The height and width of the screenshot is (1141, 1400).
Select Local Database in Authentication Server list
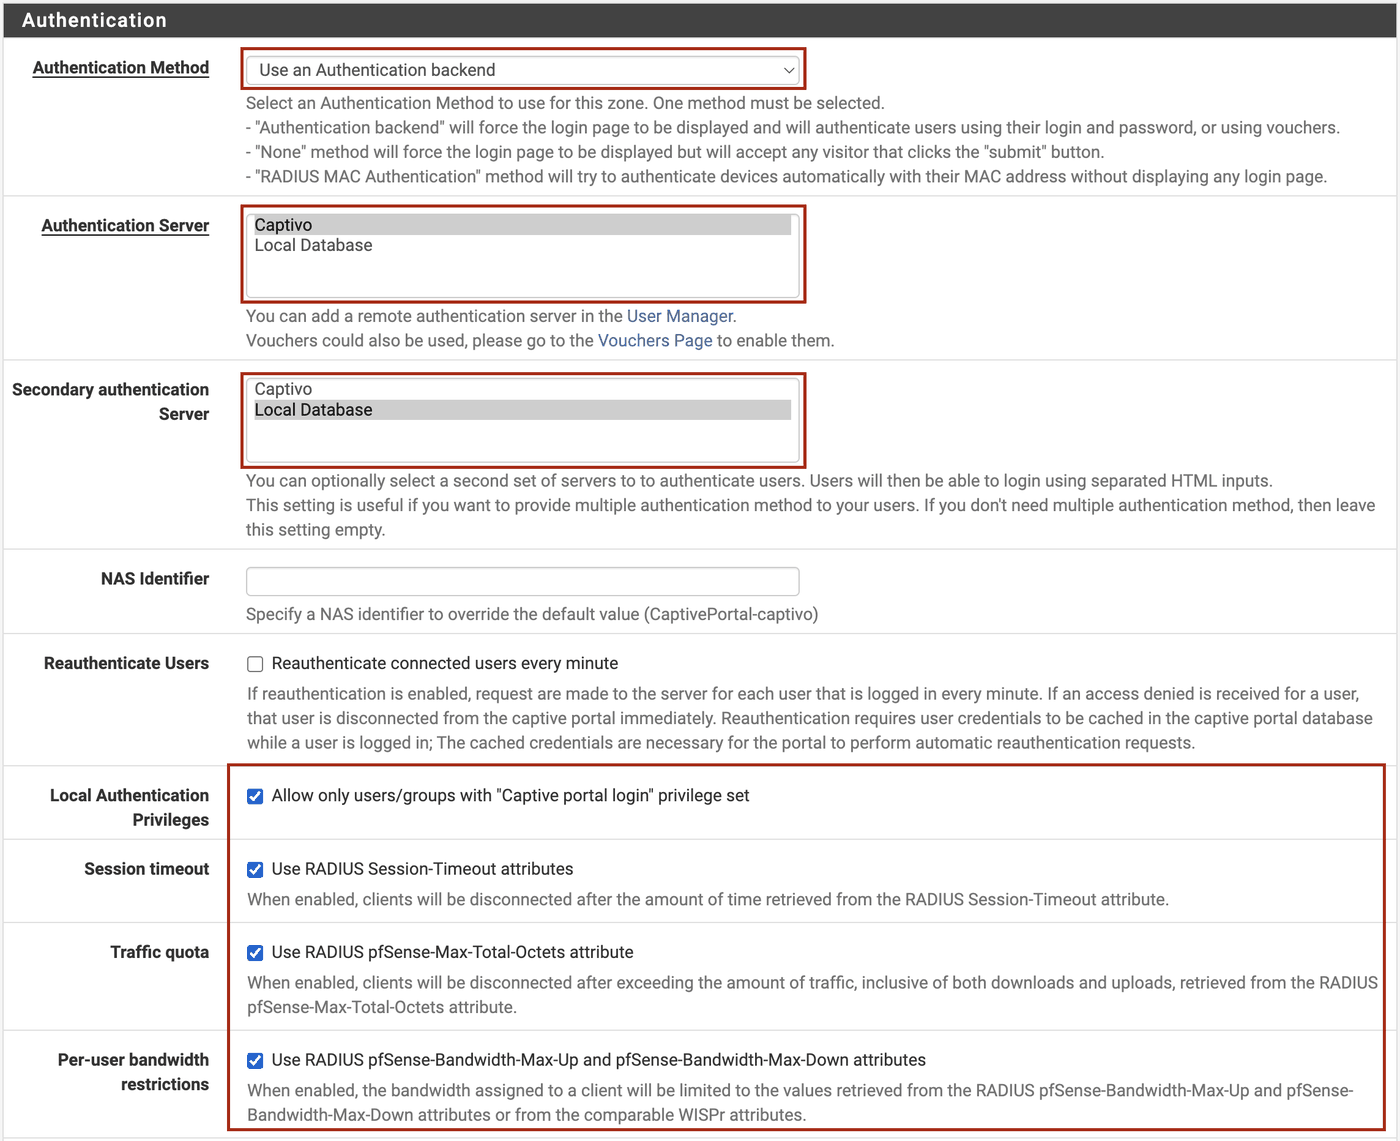(522, 246)
